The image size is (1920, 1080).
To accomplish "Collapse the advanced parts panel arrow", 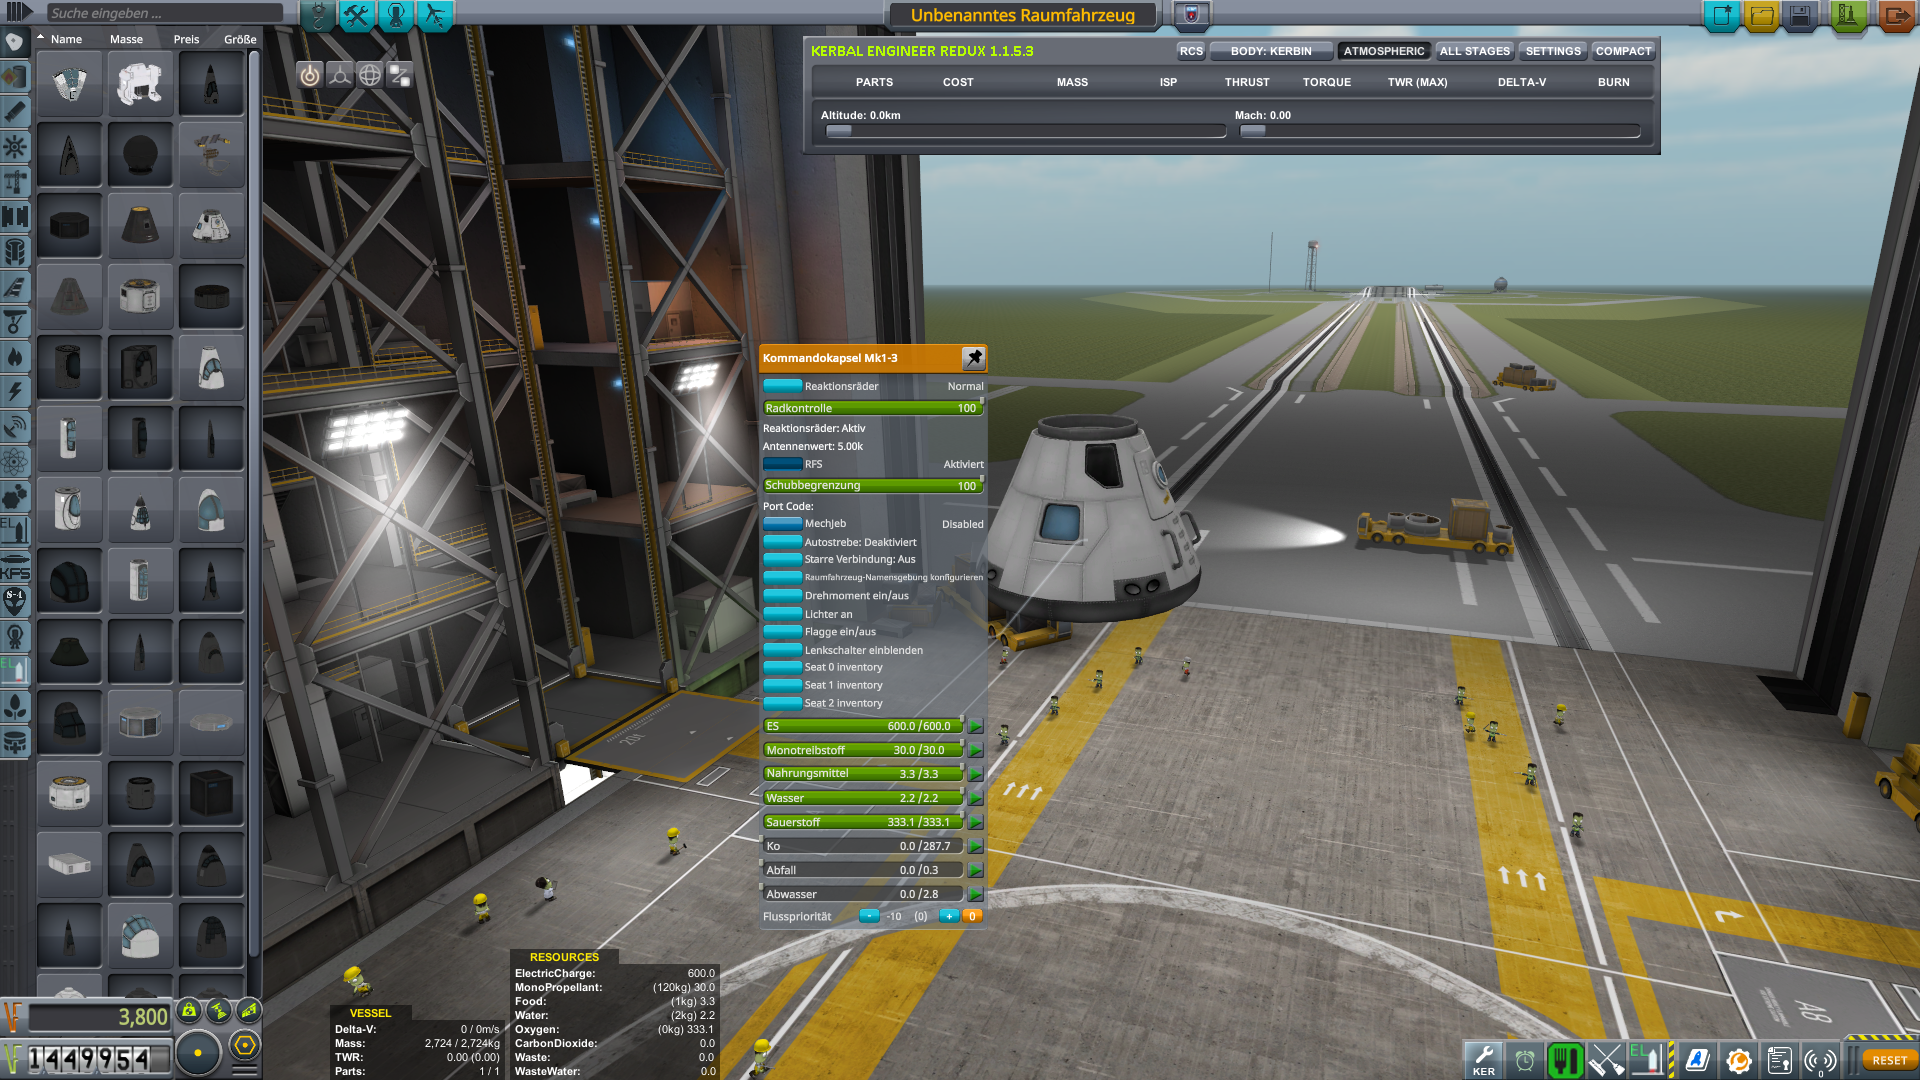I will (x=18, y=14).
